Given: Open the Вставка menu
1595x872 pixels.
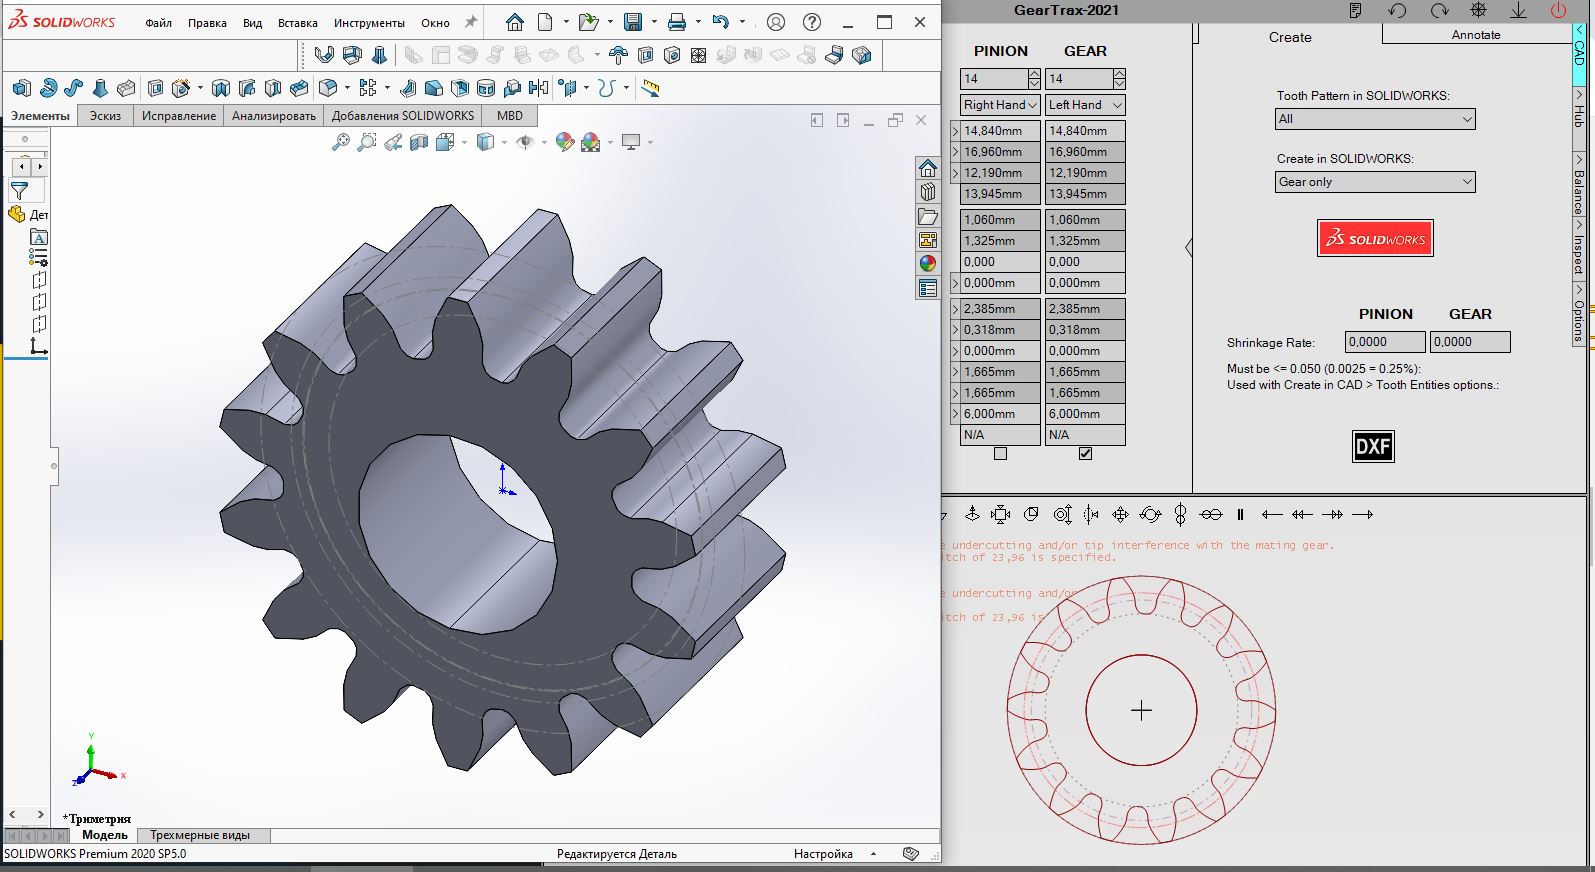Looking at the screenshot, I should (298, 23).
